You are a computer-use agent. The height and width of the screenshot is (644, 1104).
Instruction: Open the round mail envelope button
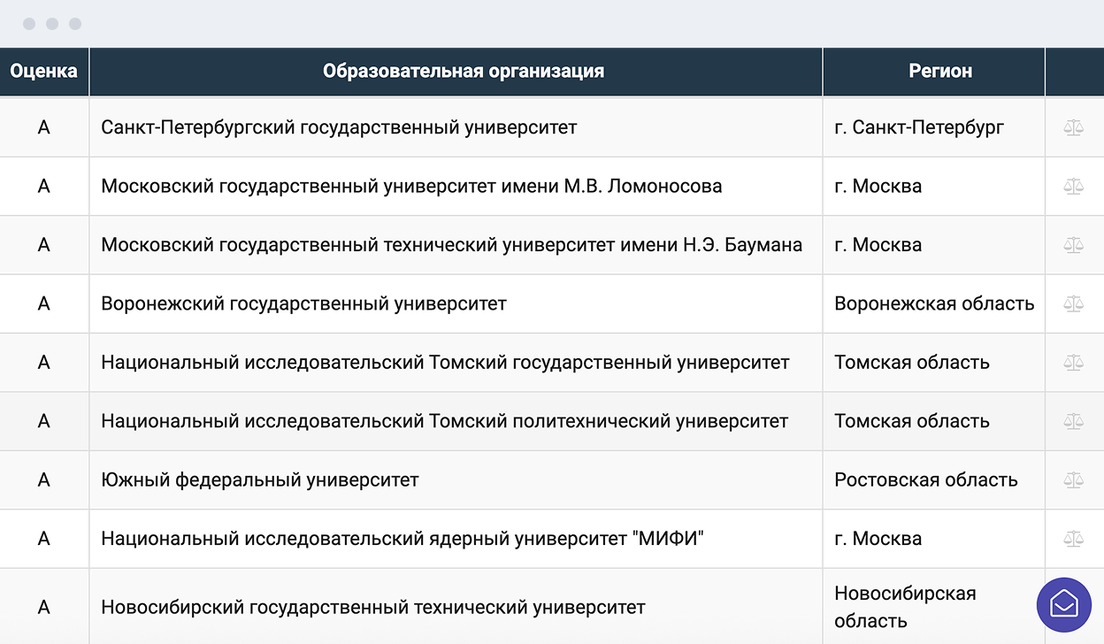pyautogui.click(x=1063, y=605)
